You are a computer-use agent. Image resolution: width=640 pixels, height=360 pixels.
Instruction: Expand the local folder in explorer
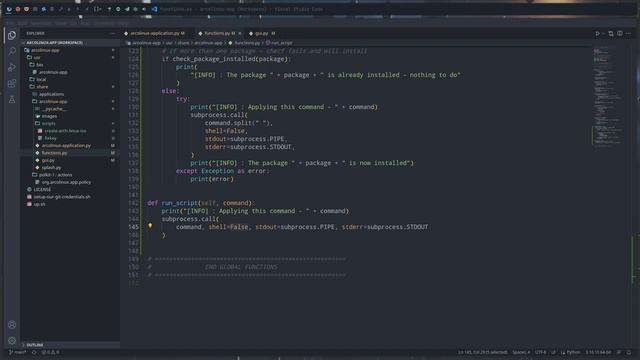coord(71,80)
